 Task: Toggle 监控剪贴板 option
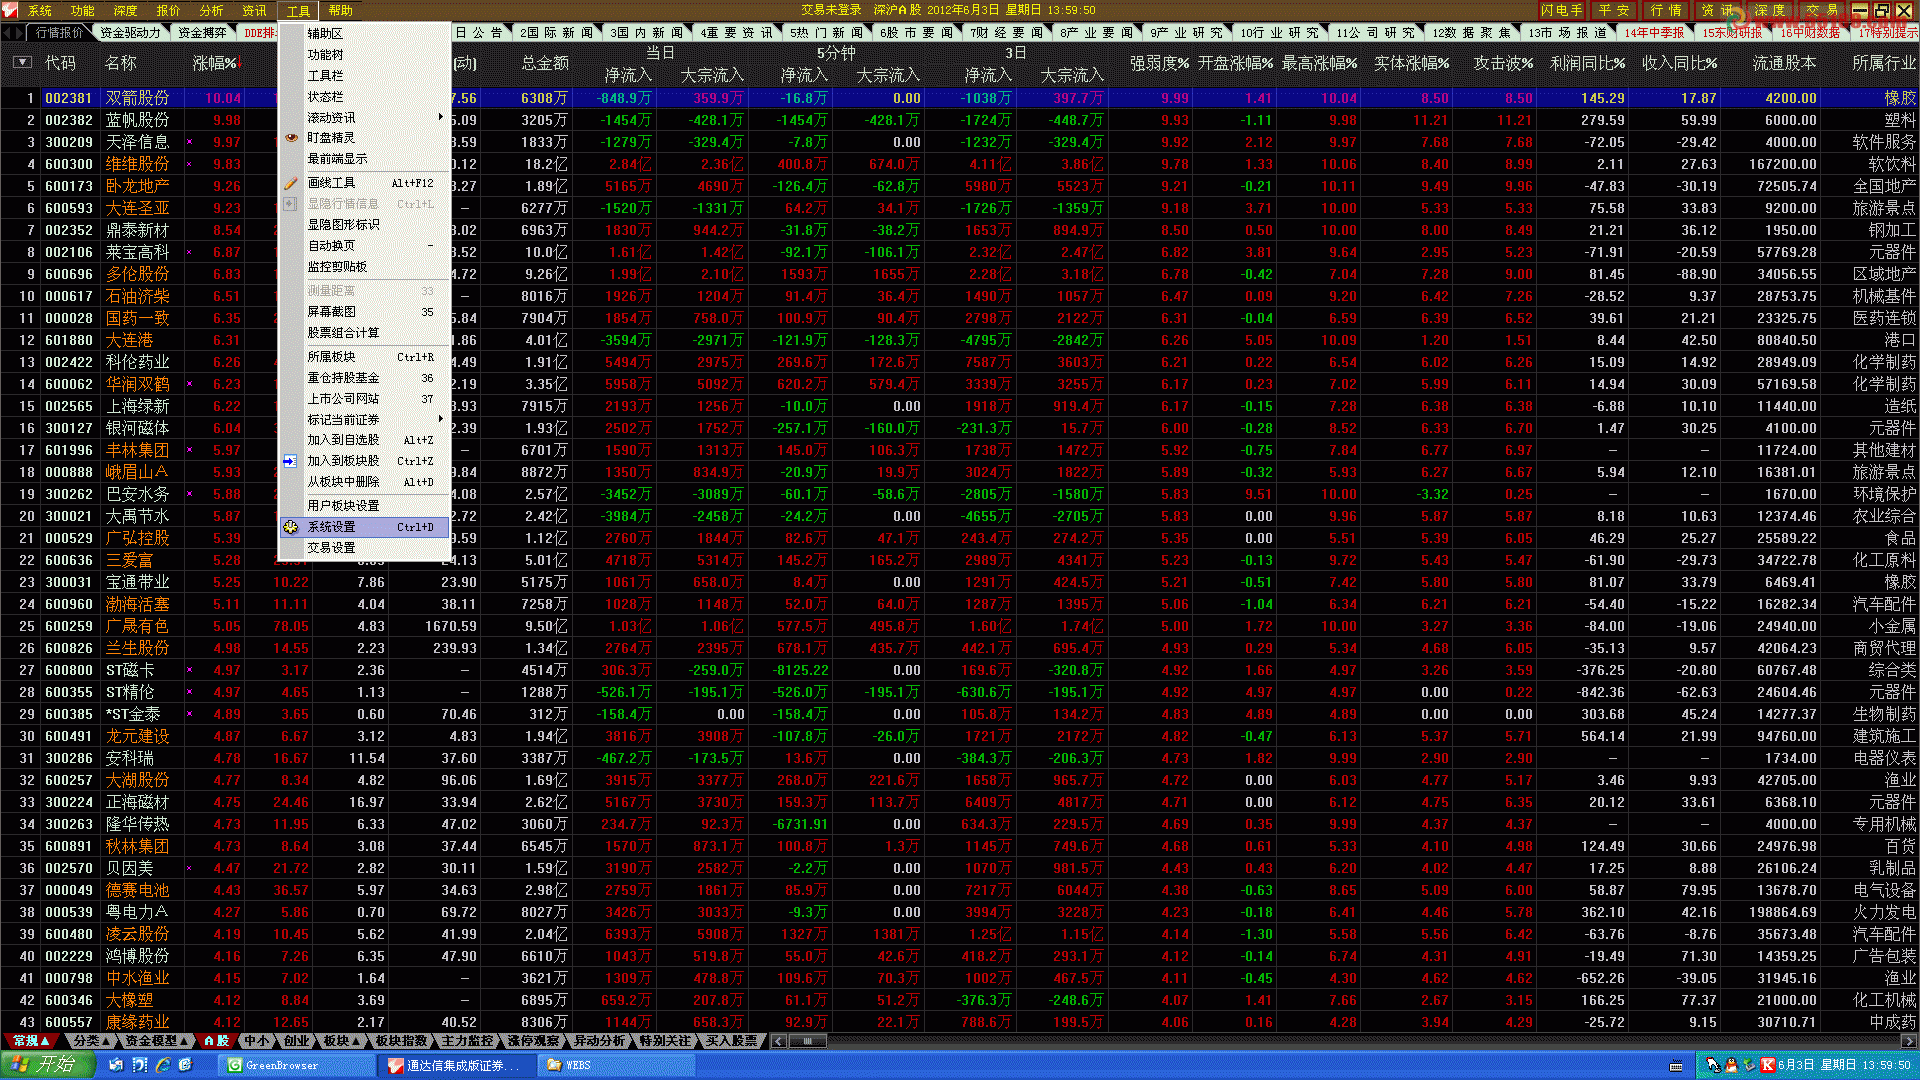pos(364,267)
